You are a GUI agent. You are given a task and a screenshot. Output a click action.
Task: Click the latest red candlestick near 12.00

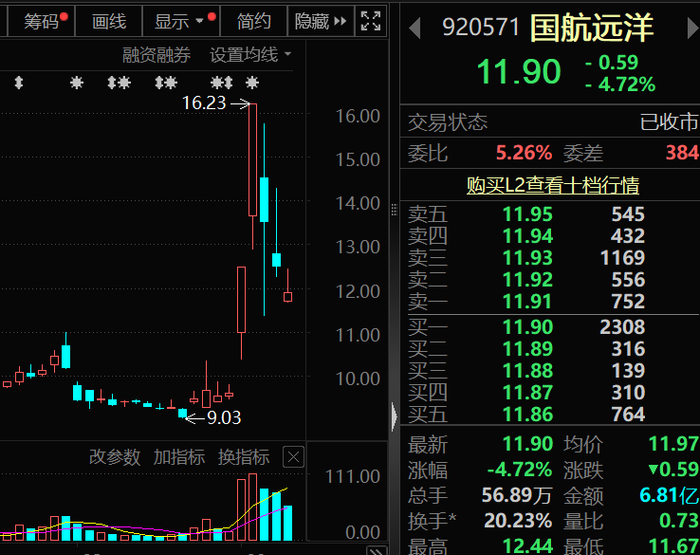point(288,296)
